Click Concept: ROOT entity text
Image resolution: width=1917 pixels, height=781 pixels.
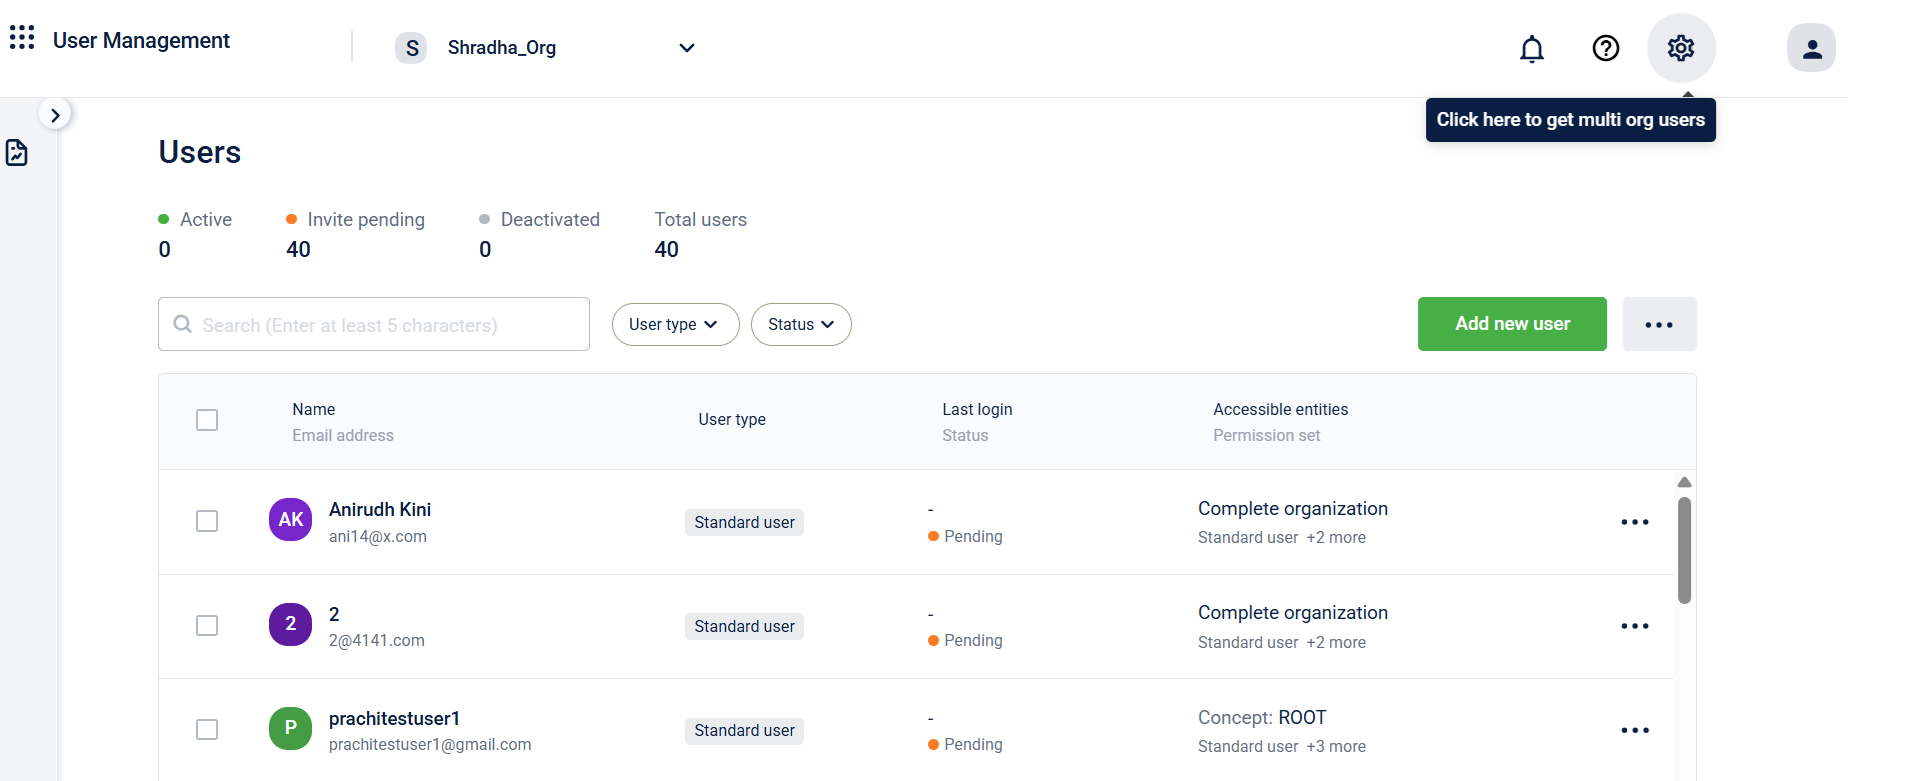(x=1262, y=717)
